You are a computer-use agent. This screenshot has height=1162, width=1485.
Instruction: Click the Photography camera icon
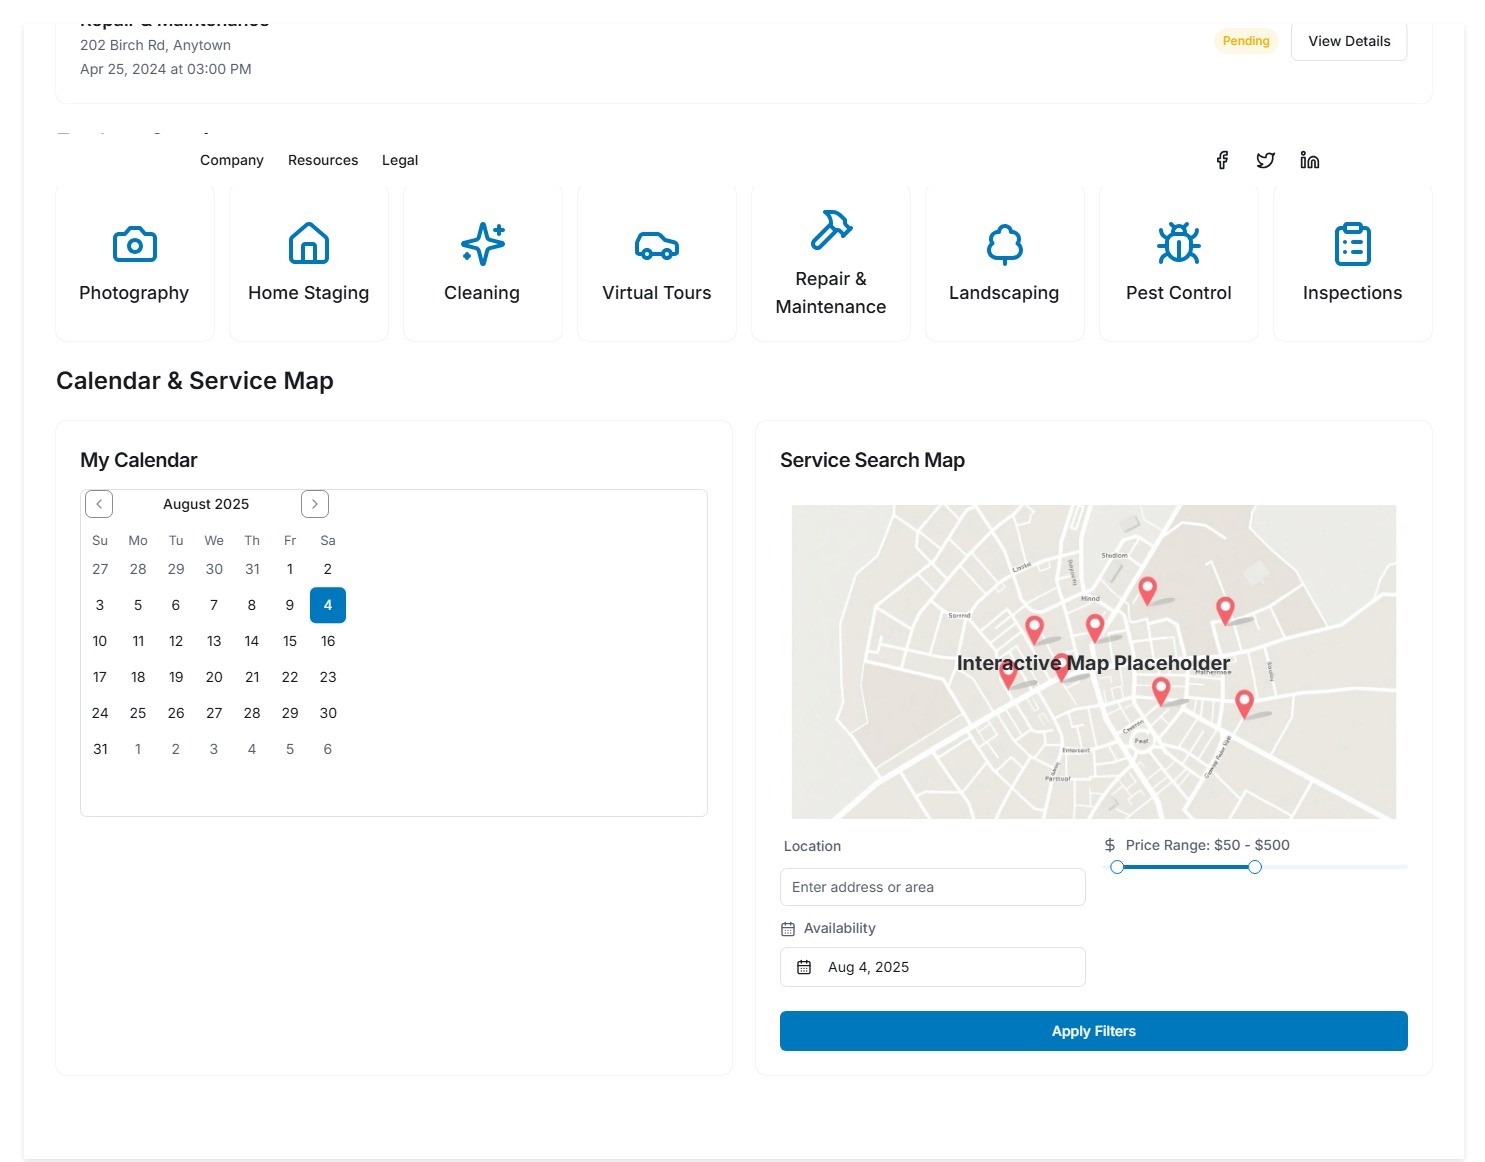(x=135, y=244)
